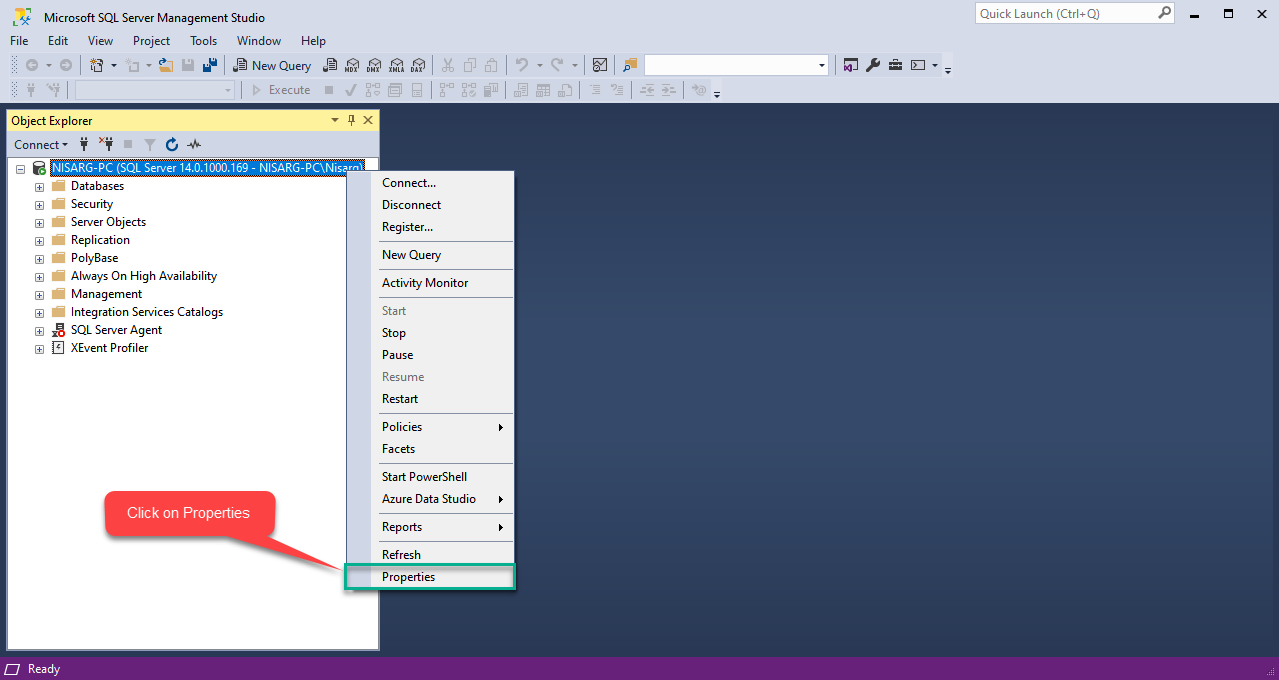The height and width of the screenshot is (680, 1279).
Task: Click the Database Engine Query icon
Action: coord(330,65)
